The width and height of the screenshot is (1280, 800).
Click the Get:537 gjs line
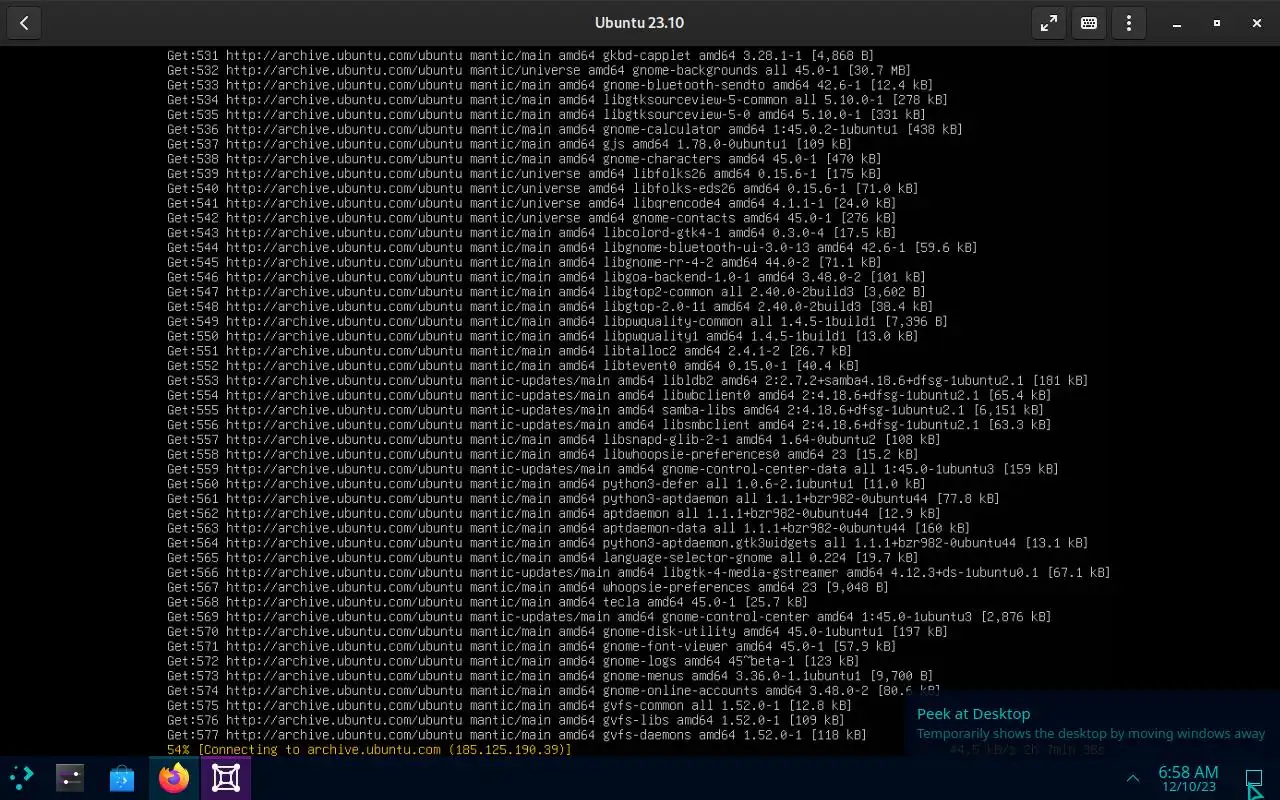(x=509, y=144)
